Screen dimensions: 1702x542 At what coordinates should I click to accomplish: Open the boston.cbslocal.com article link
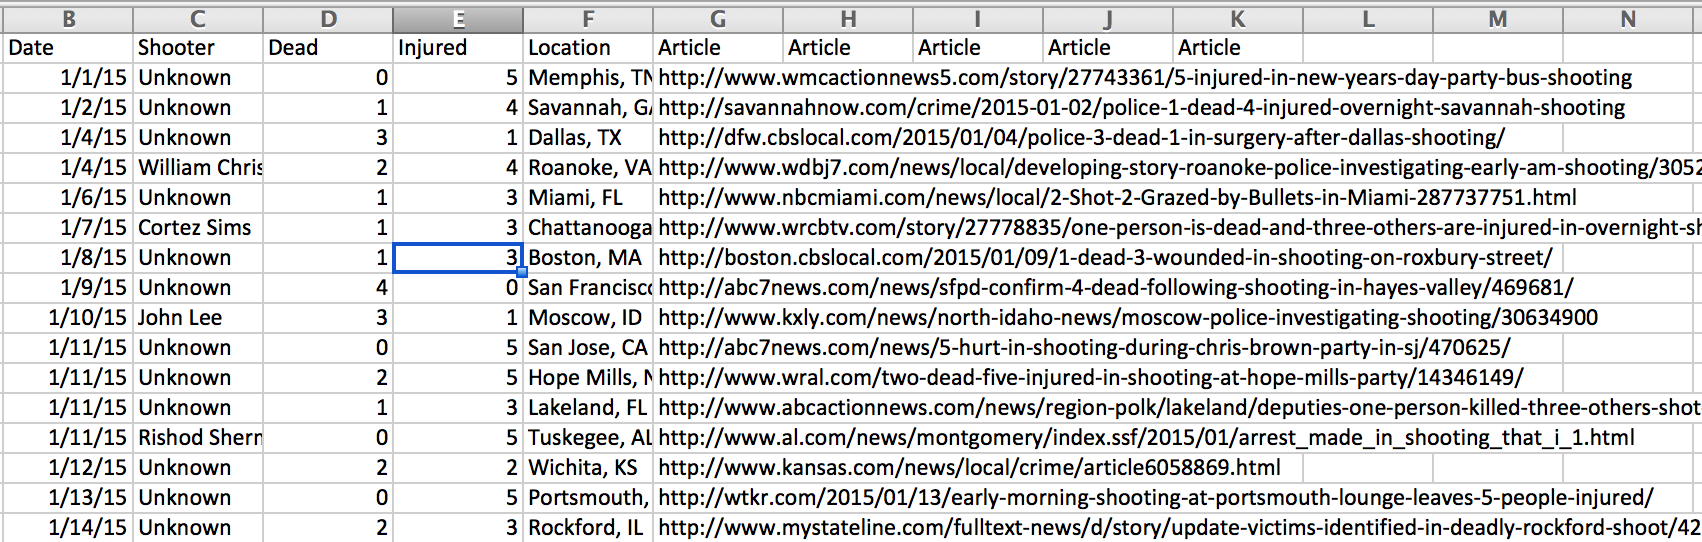(1105, 258)
